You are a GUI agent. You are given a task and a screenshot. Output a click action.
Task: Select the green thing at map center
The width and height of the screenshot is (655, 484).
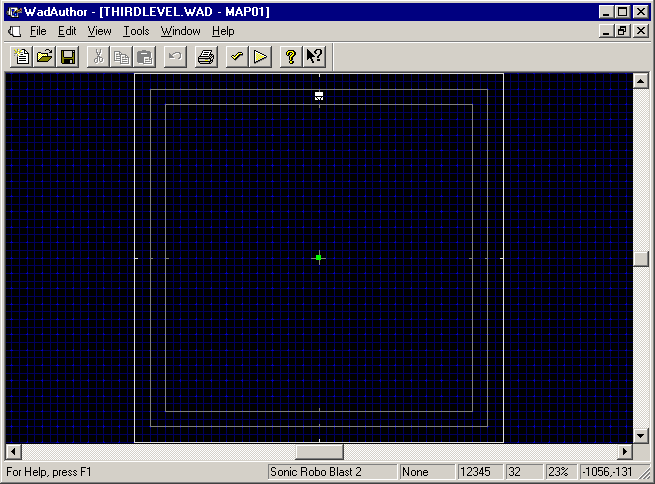pyautogui.click(x=319, y=258)
